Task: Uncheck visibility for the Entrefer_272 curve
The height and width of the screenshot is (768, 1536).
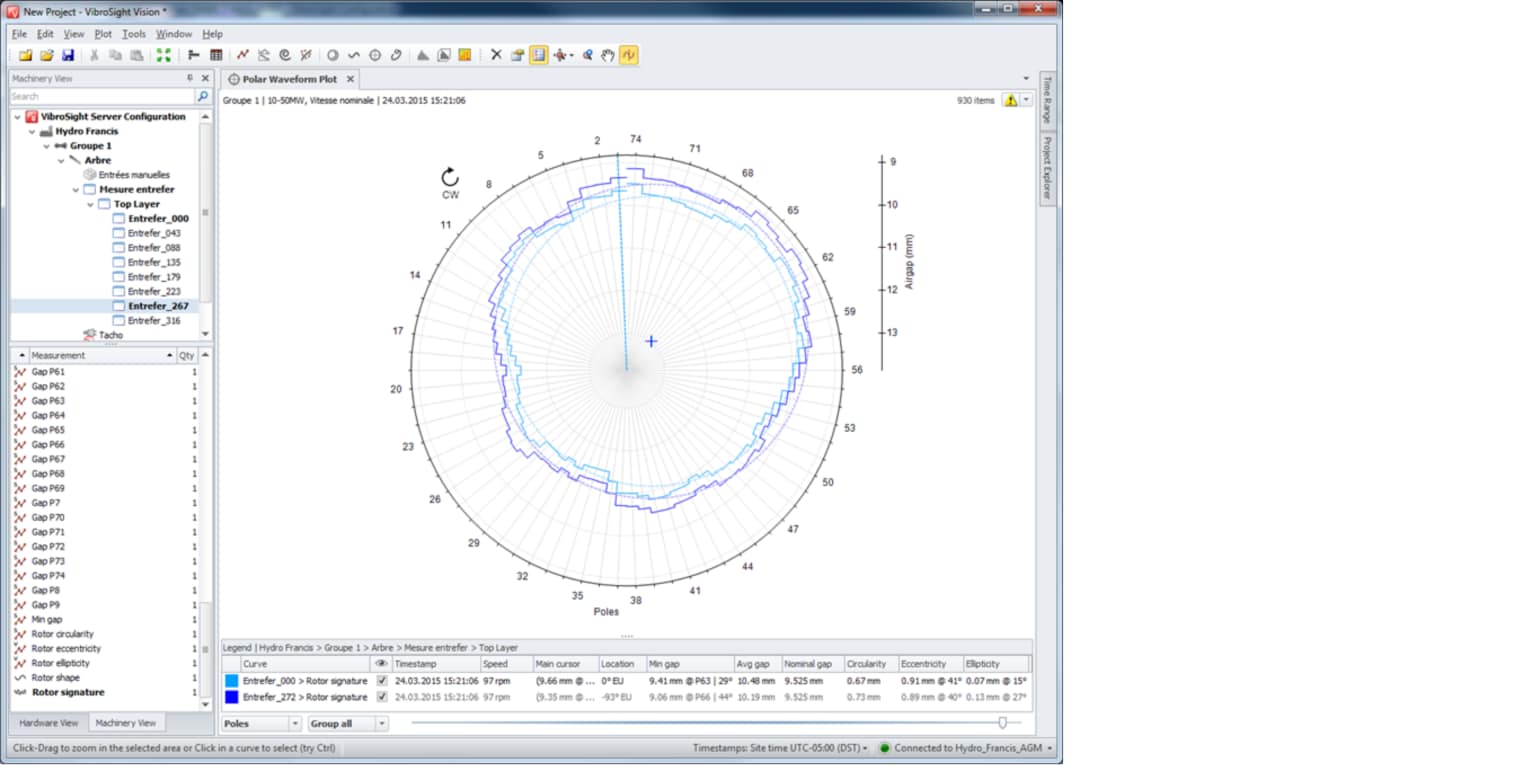Action: pos(381,697)
